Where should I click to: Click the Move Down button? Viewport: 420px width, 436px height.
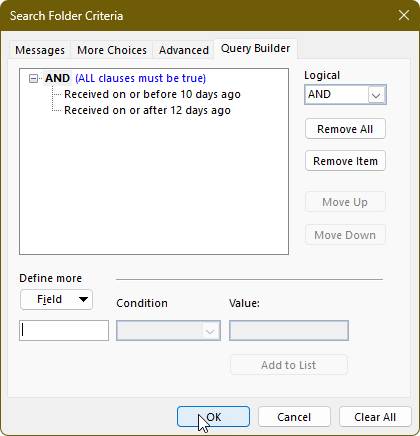(x=345, y=235)
